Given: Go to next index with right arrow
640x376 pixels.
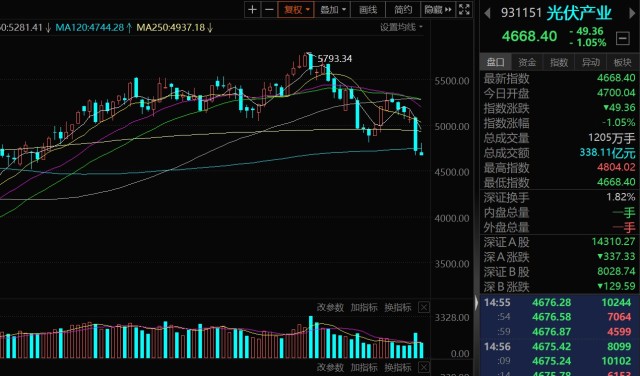Looking at the screenshot, I should pos(632,13).
